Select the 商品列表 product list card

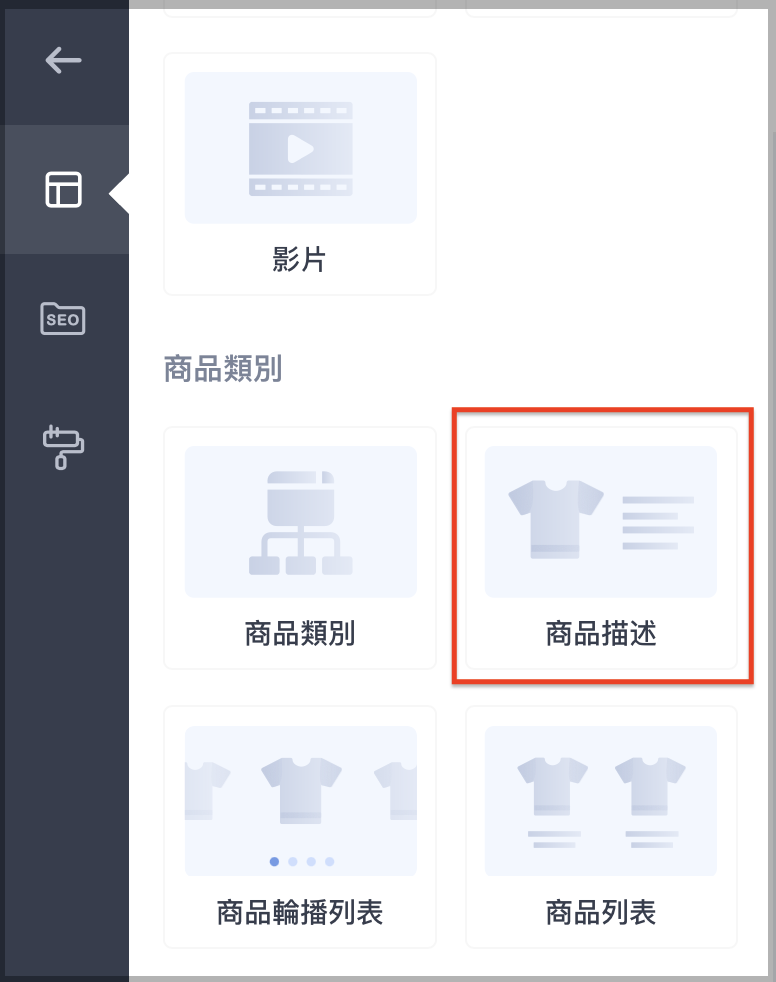click(x=601, y=827)
